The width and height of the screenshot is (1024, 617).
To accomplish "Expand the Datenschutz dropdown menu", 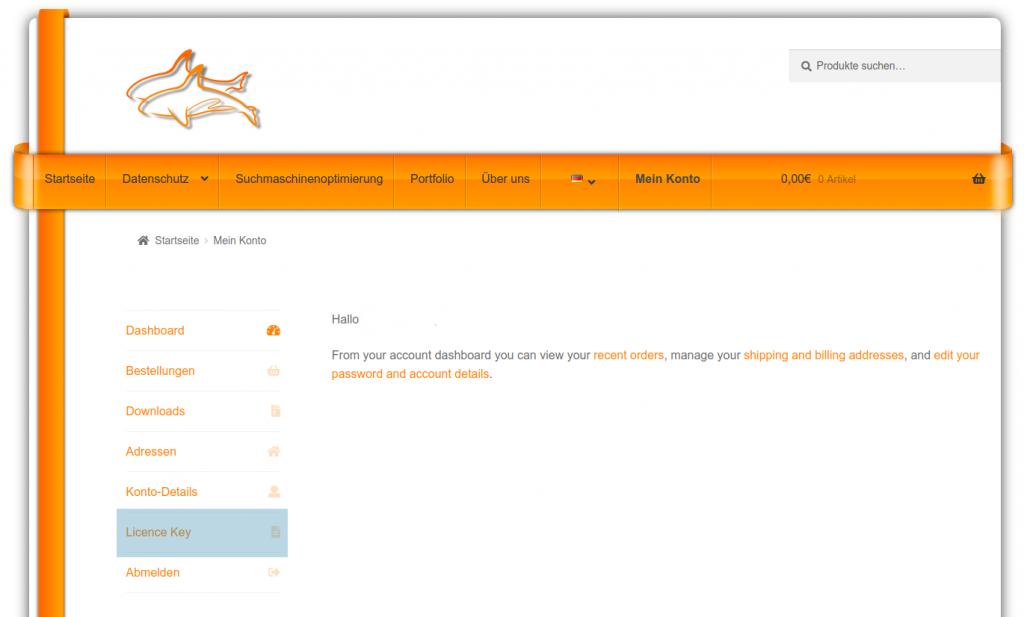I will (165, 179).
